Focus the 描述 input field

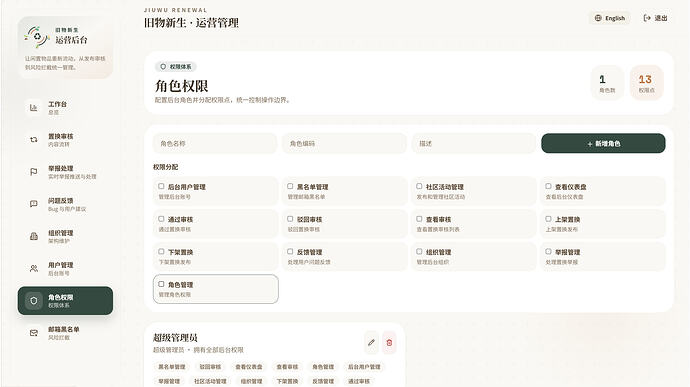473,144
